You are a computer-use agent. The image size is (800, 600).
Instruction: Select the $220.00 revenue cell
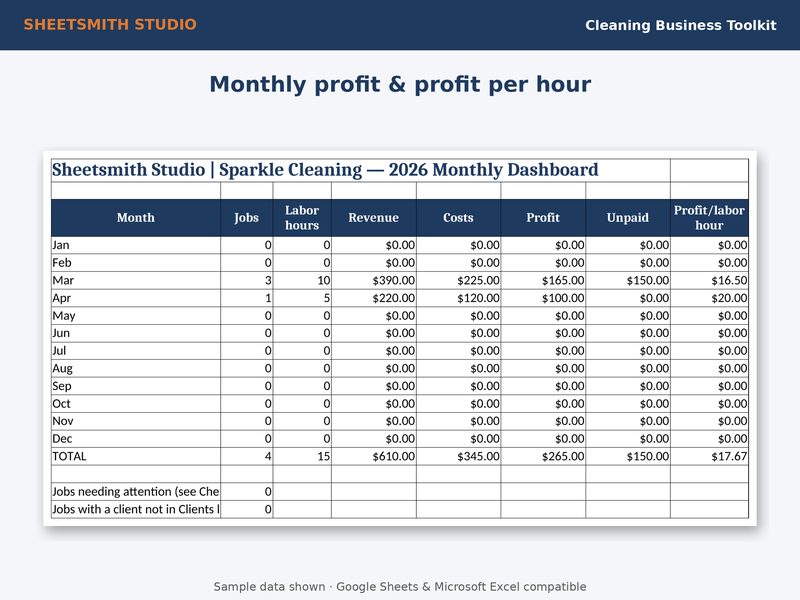tap(373, 298)
